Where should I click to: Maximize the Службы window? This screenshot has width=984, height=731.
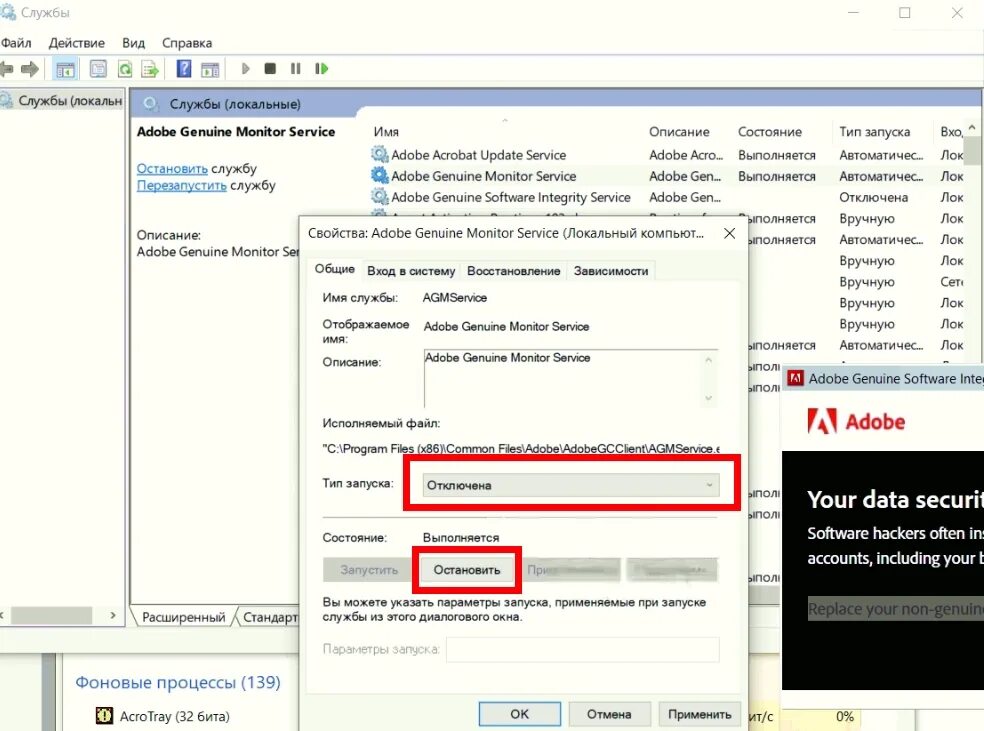pos(904,13)
